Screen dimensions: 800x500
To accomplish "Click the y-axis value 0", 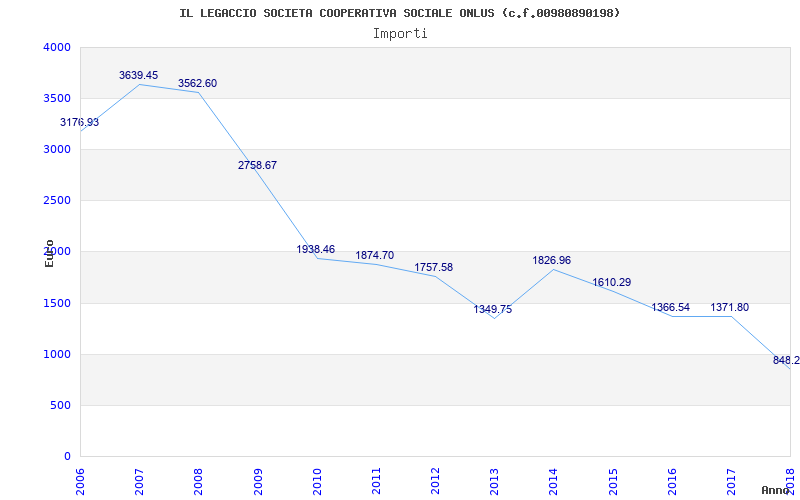I will click(x=67, y=456).
